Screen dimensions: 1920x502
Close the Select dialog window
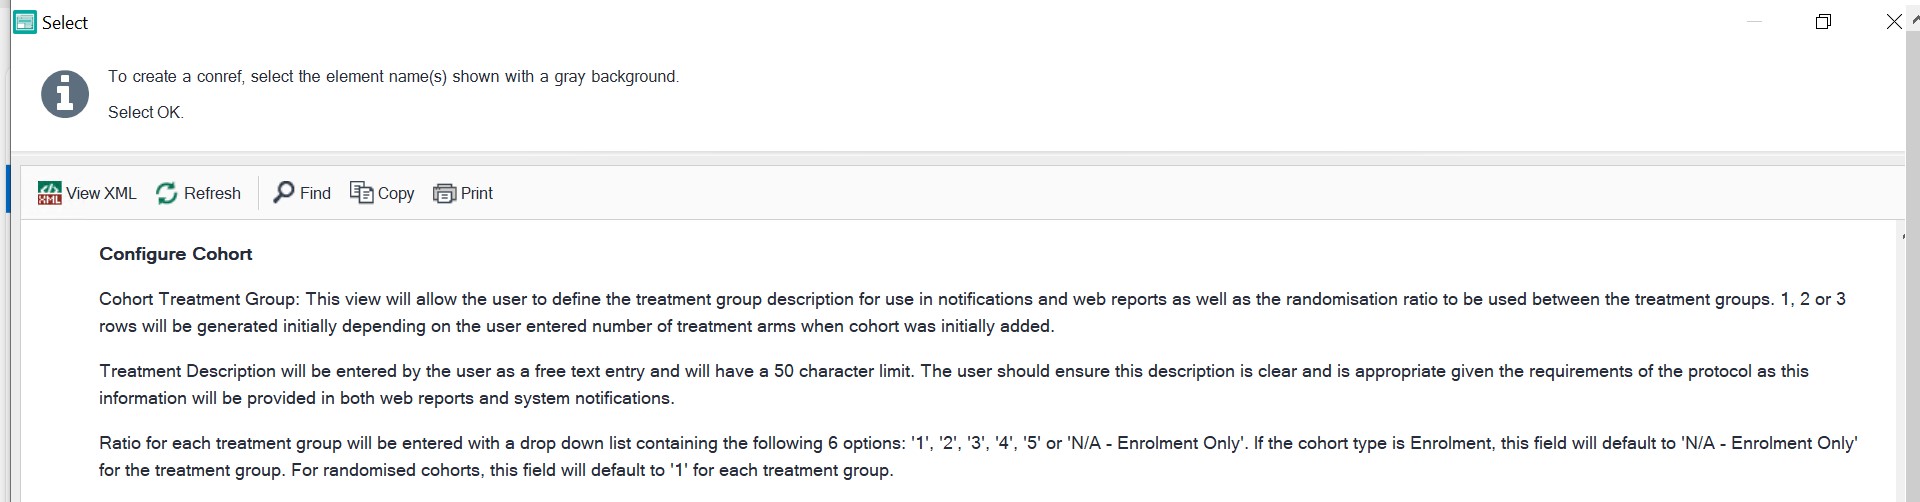coord(1893,22)
